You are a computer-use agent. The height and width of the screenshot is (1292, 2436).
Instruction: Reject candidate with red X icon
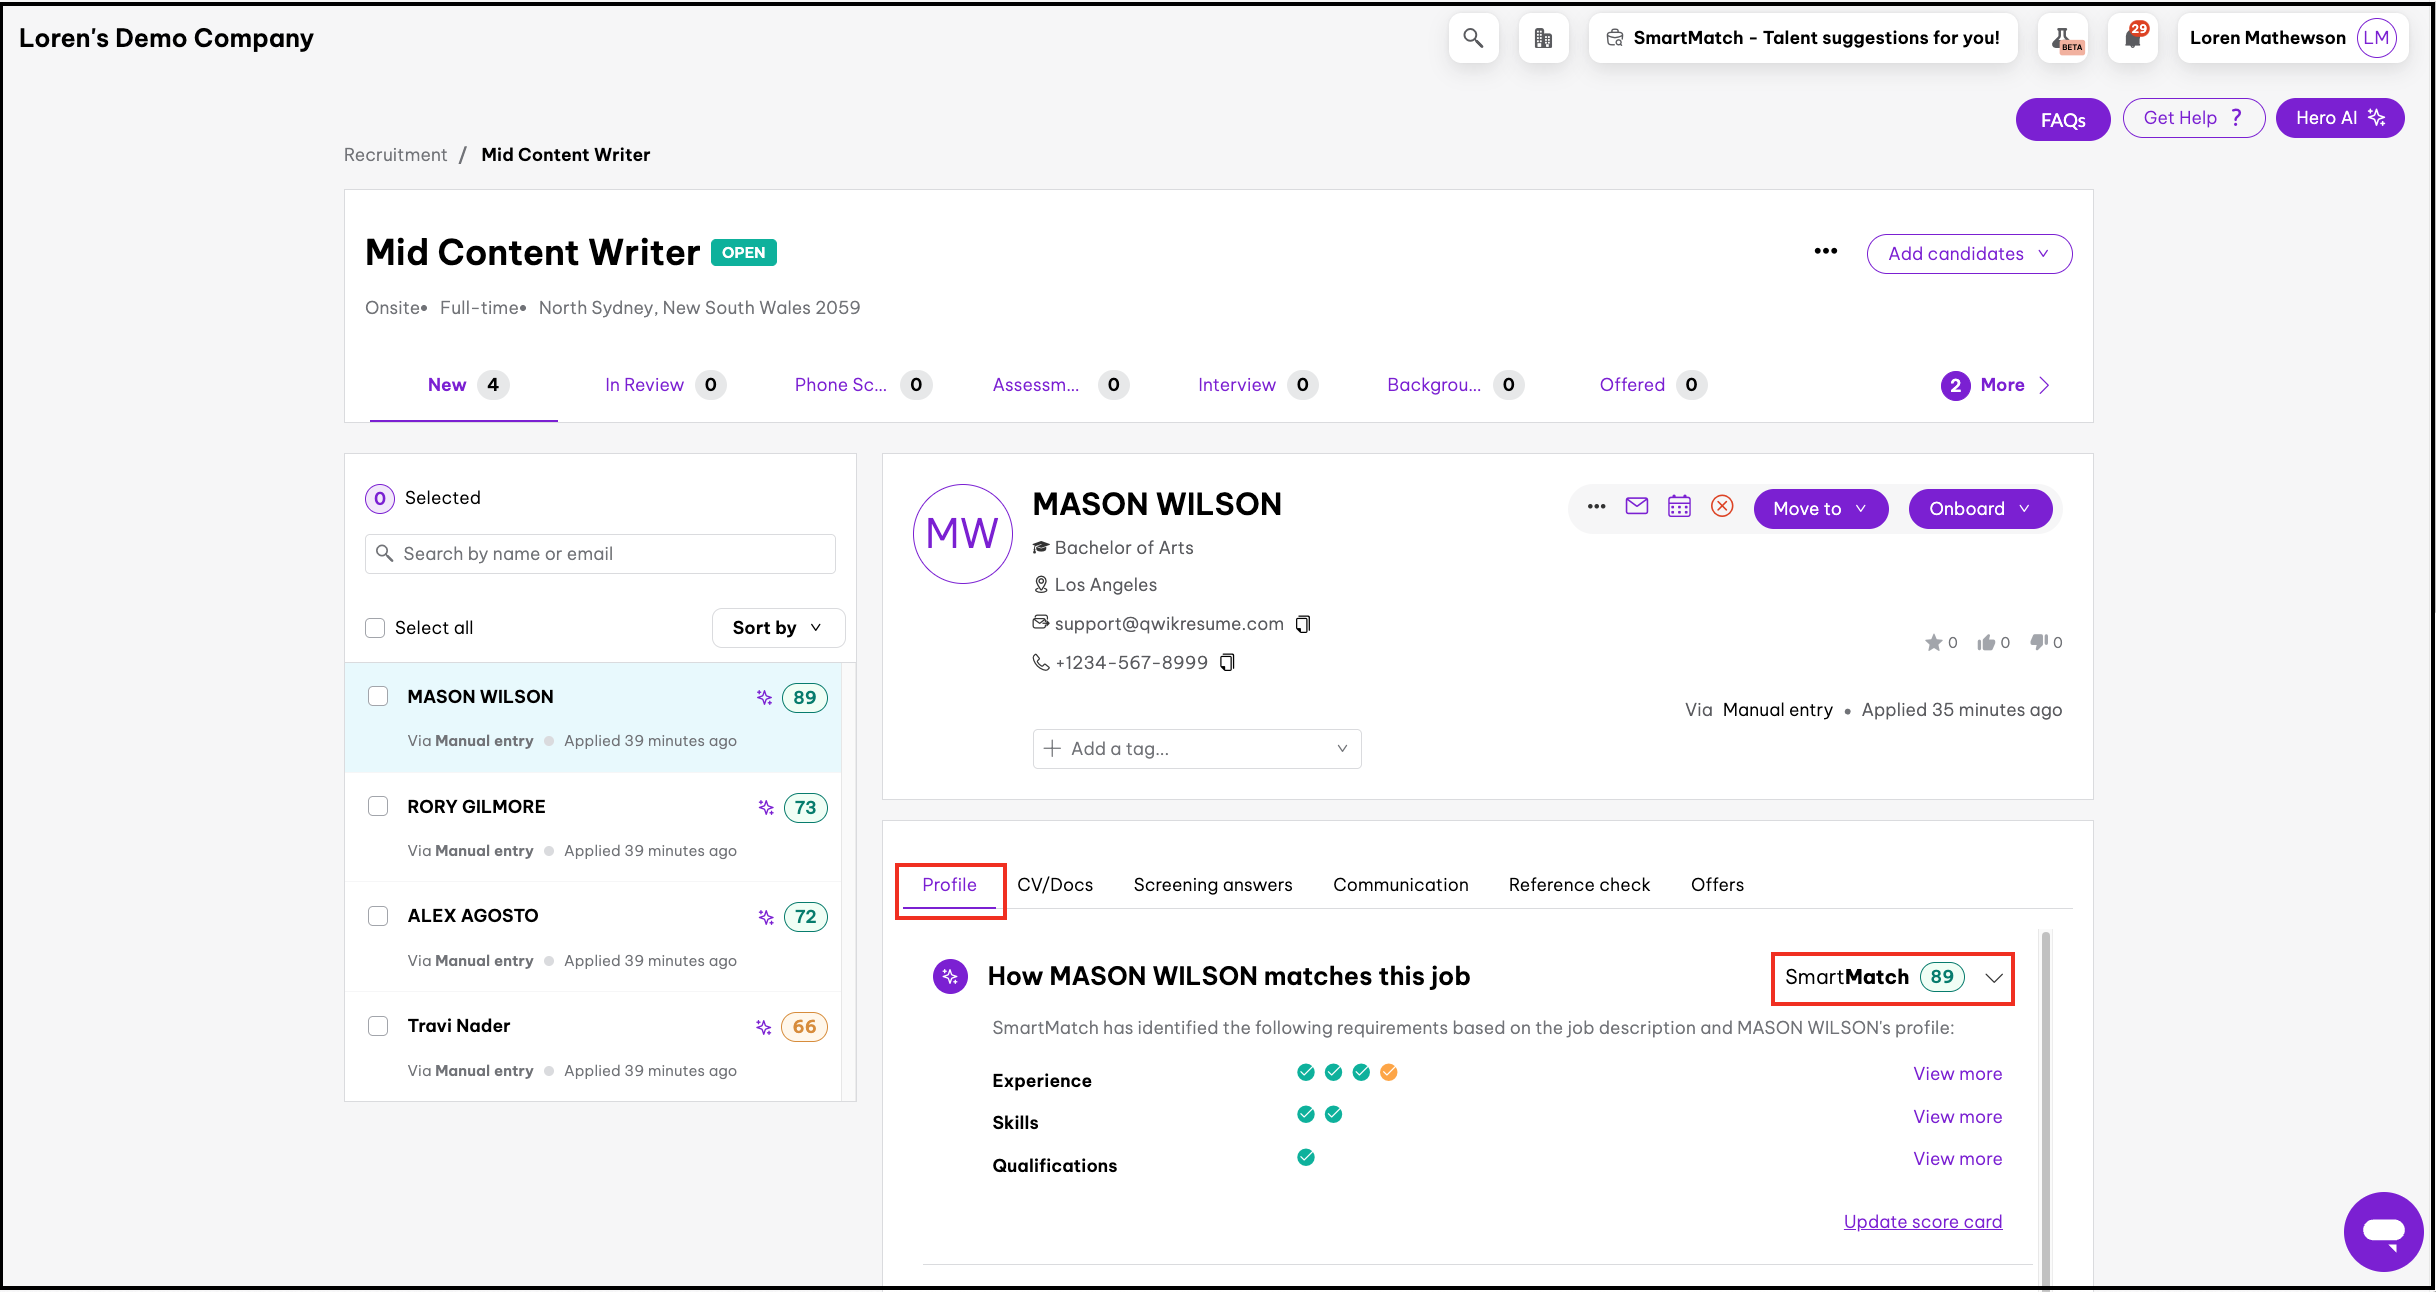tap(1721, 506)
